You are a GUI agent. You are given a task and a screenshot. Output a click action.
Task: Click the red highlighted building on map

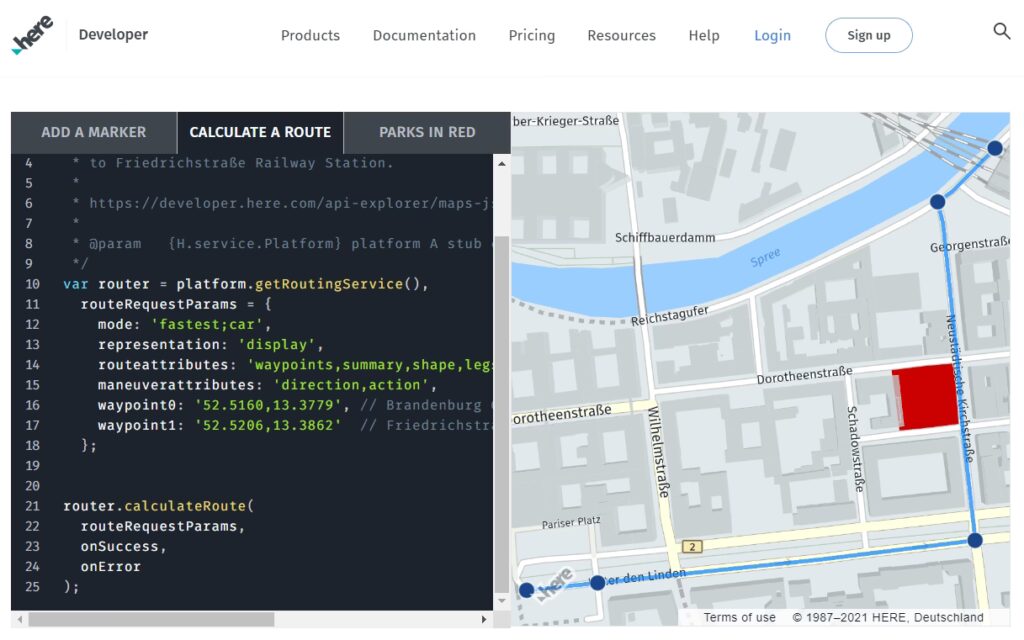click(923, 397)
